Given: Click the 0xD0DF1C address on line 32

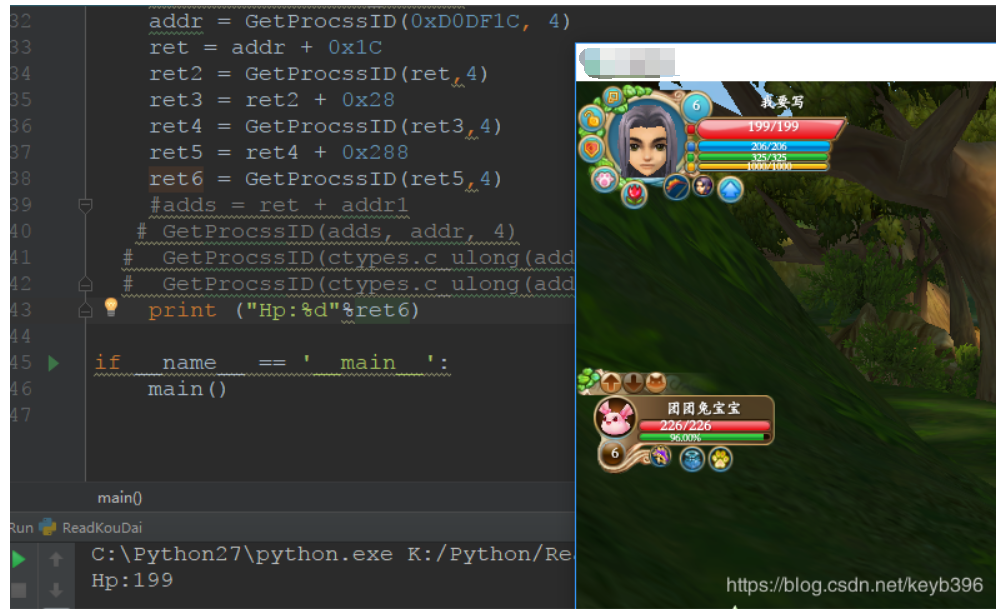Looking at the screenshot, I should point(465,22).
